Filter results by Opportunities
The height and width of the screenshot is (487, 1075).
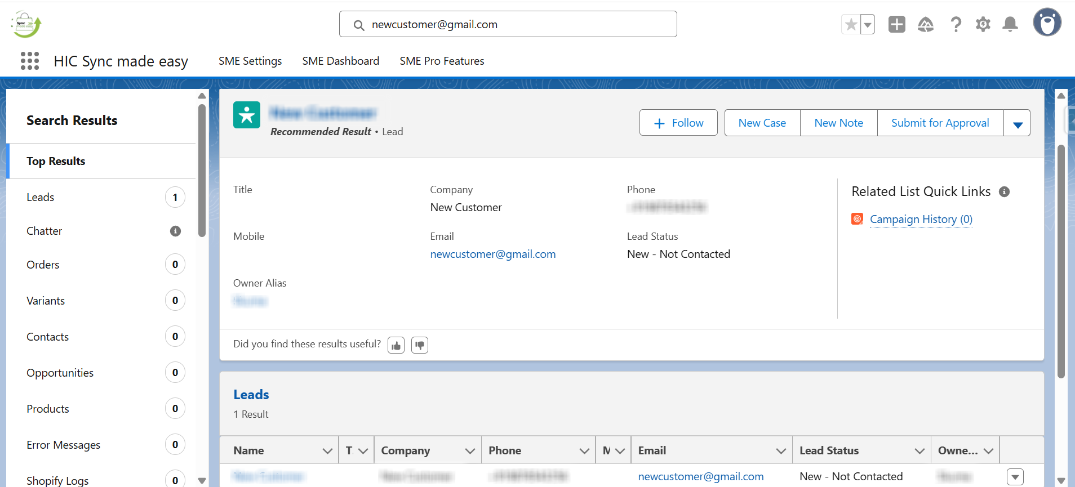tap(101, 373)
